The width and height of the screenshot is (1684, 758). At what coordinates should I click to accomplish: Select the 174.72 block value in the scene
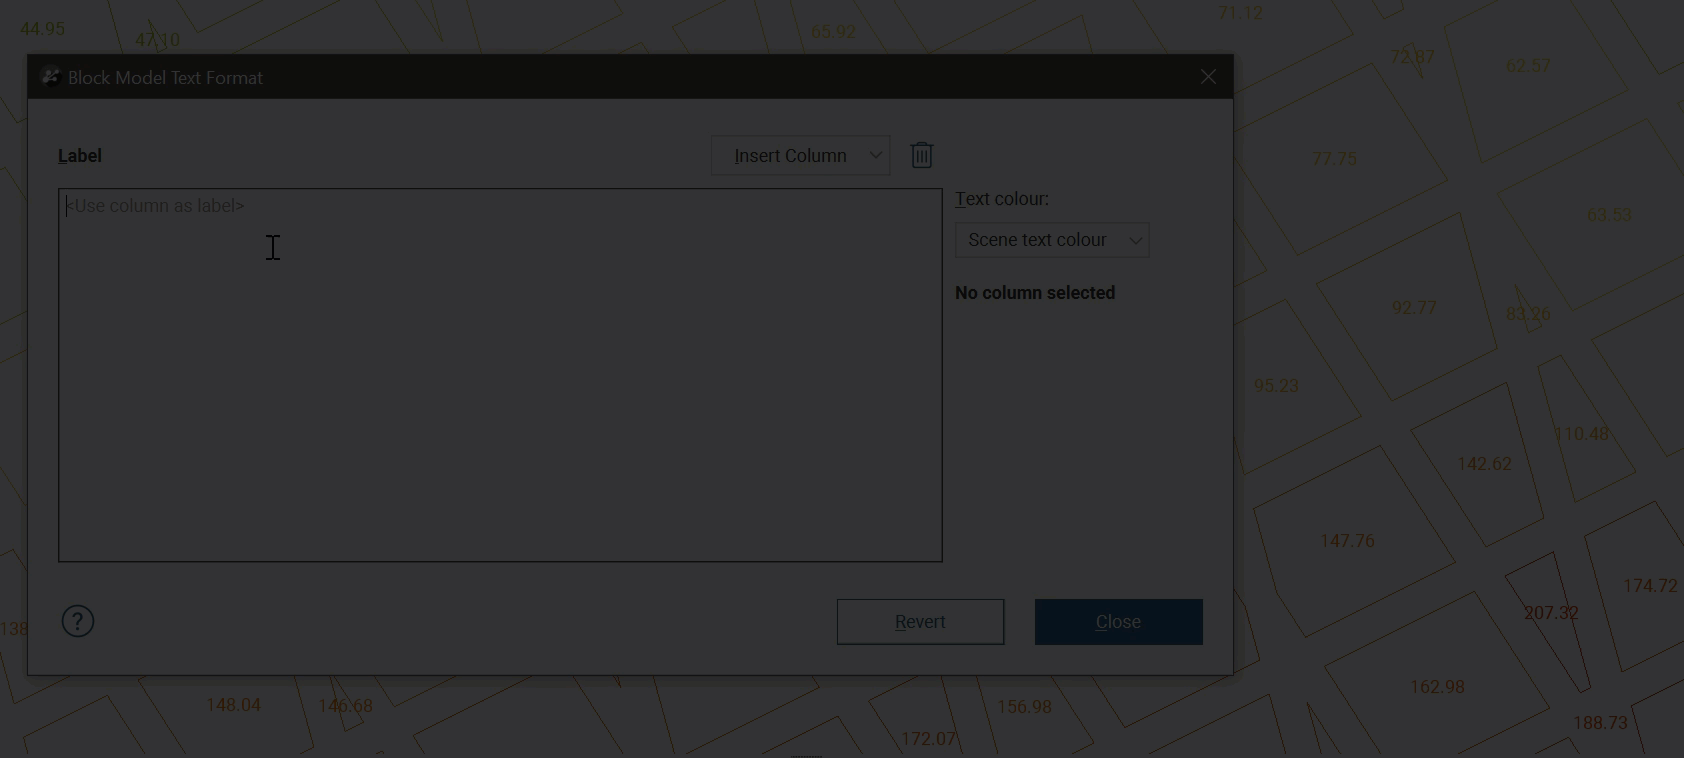coord(1650,586)
